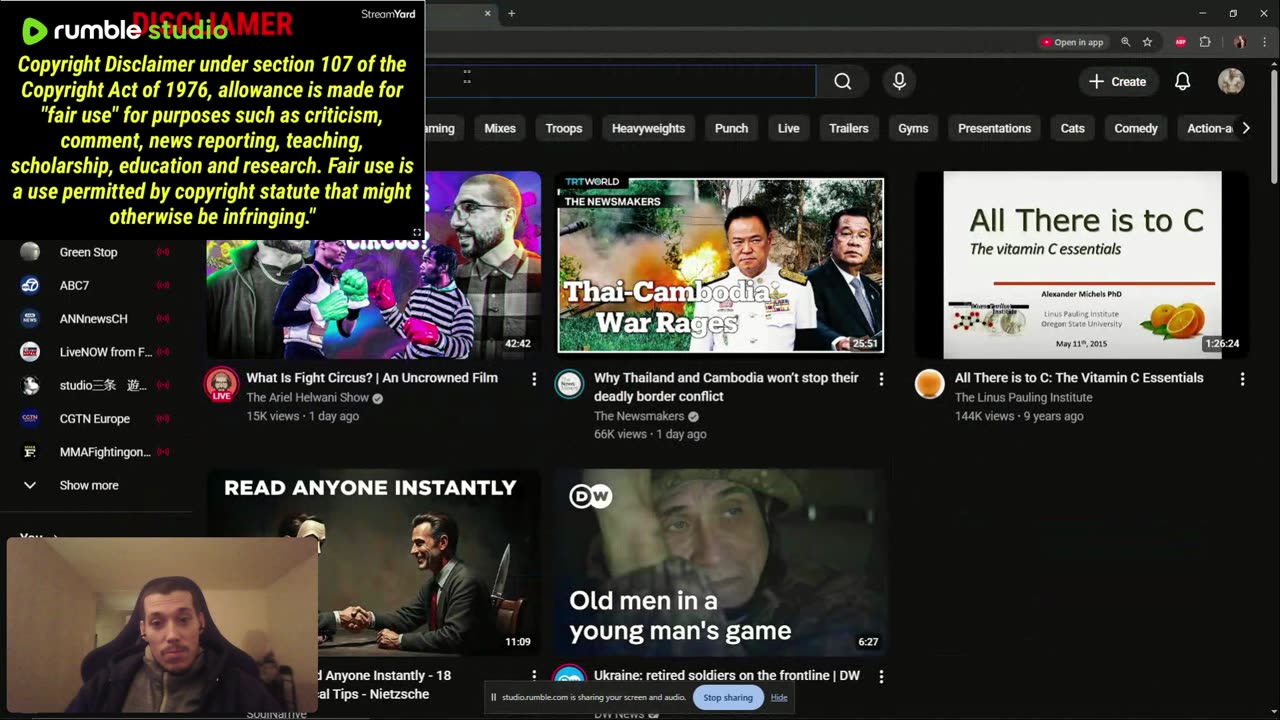
Task: Click the Hide link in sharing bar
Action: (x=779, y=698)
